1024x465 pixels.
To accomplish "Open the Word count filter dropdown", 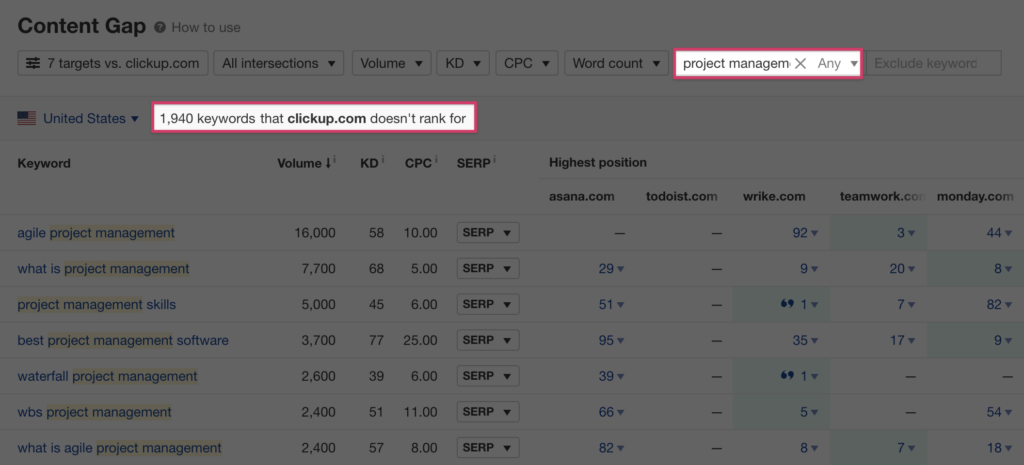I will [616, 63].
